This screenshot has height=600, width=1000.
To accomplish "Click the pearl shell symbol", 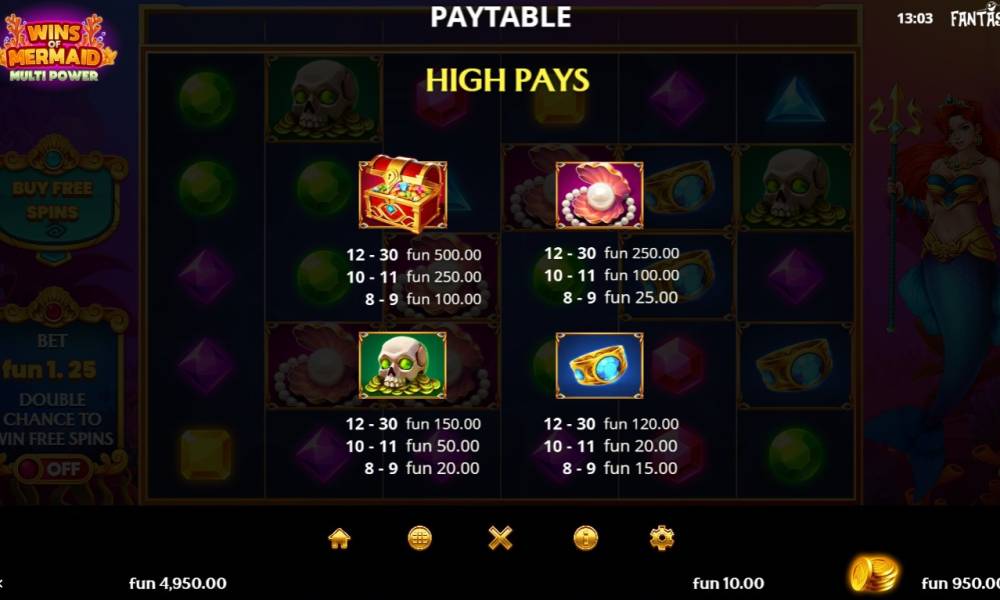I will tap(599, 194).
